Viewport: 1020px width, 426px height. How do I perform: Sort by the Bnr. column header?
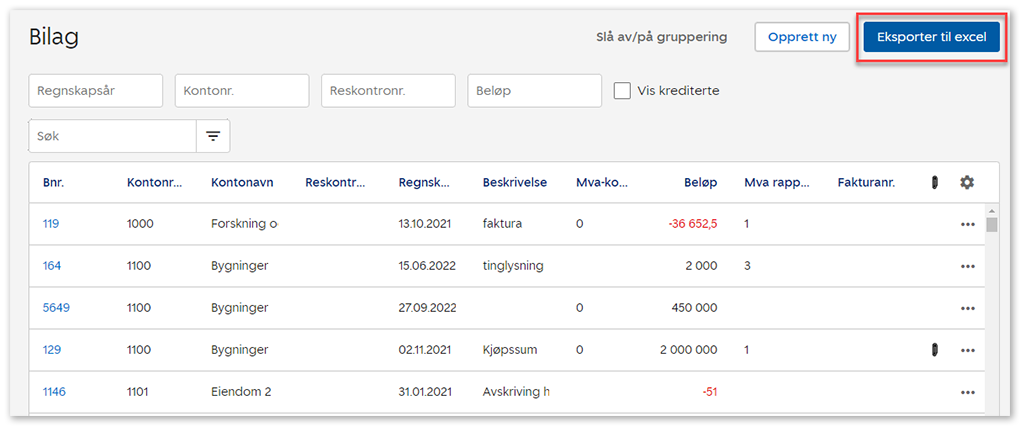click(53, 182)
